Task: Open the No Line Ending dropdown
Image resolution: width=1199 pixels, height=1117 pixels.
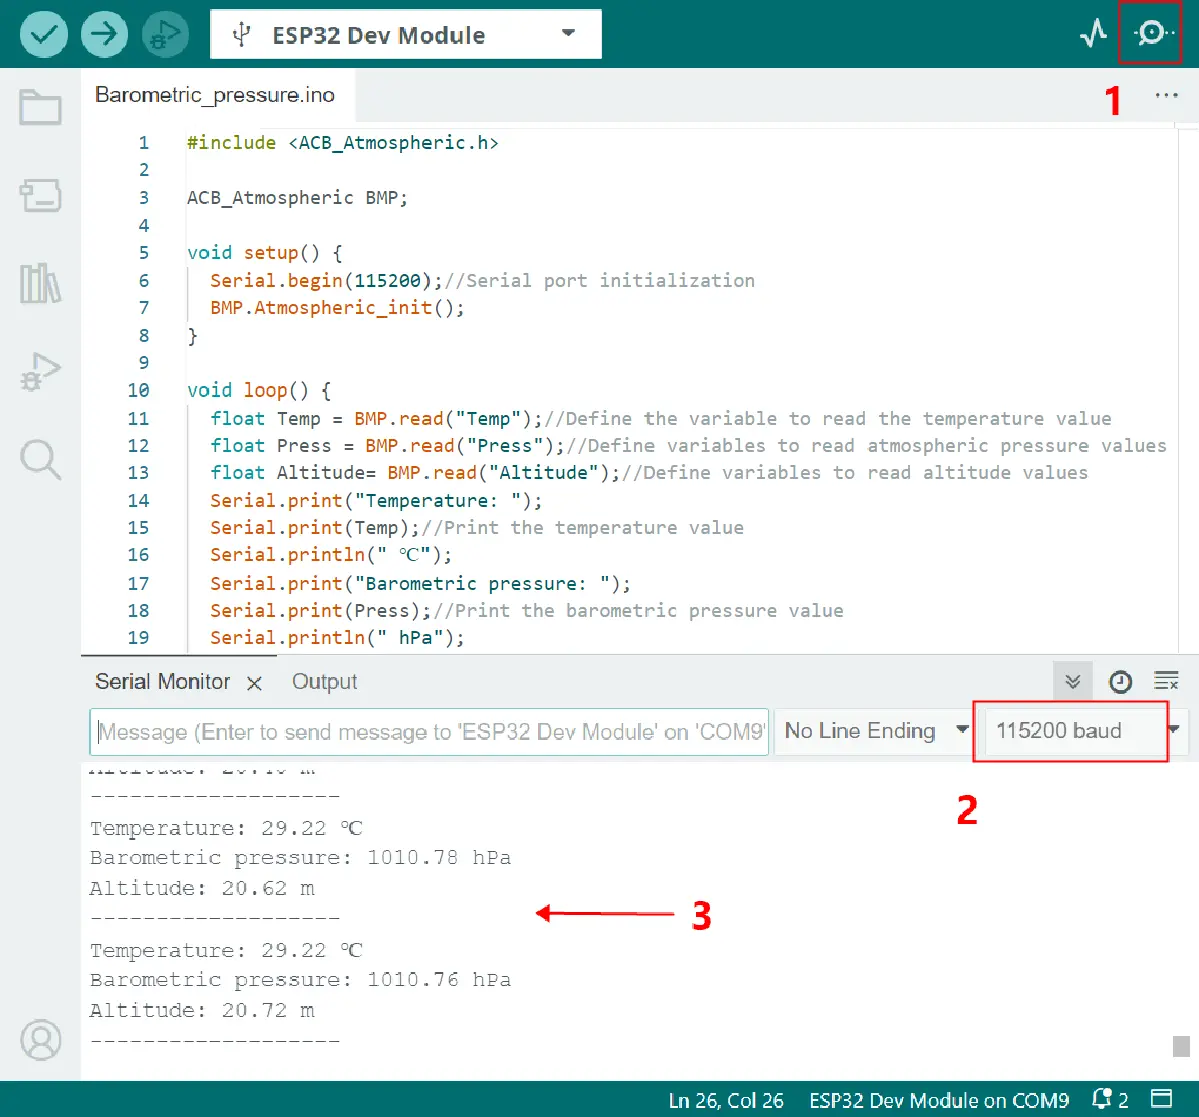Action: (x=875, y=731)
